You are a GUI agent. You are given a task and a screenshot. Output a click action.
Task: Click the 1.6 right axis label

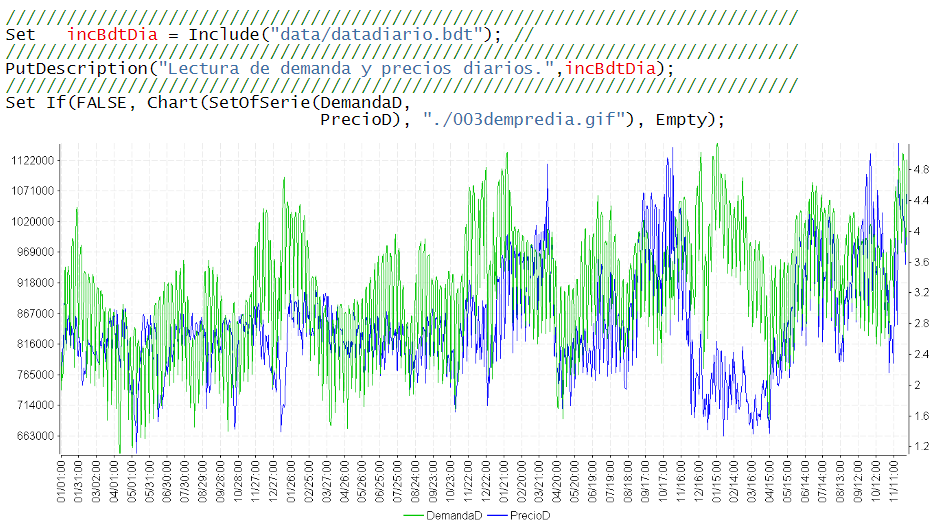pyautogui.click(x=921, y=415)
